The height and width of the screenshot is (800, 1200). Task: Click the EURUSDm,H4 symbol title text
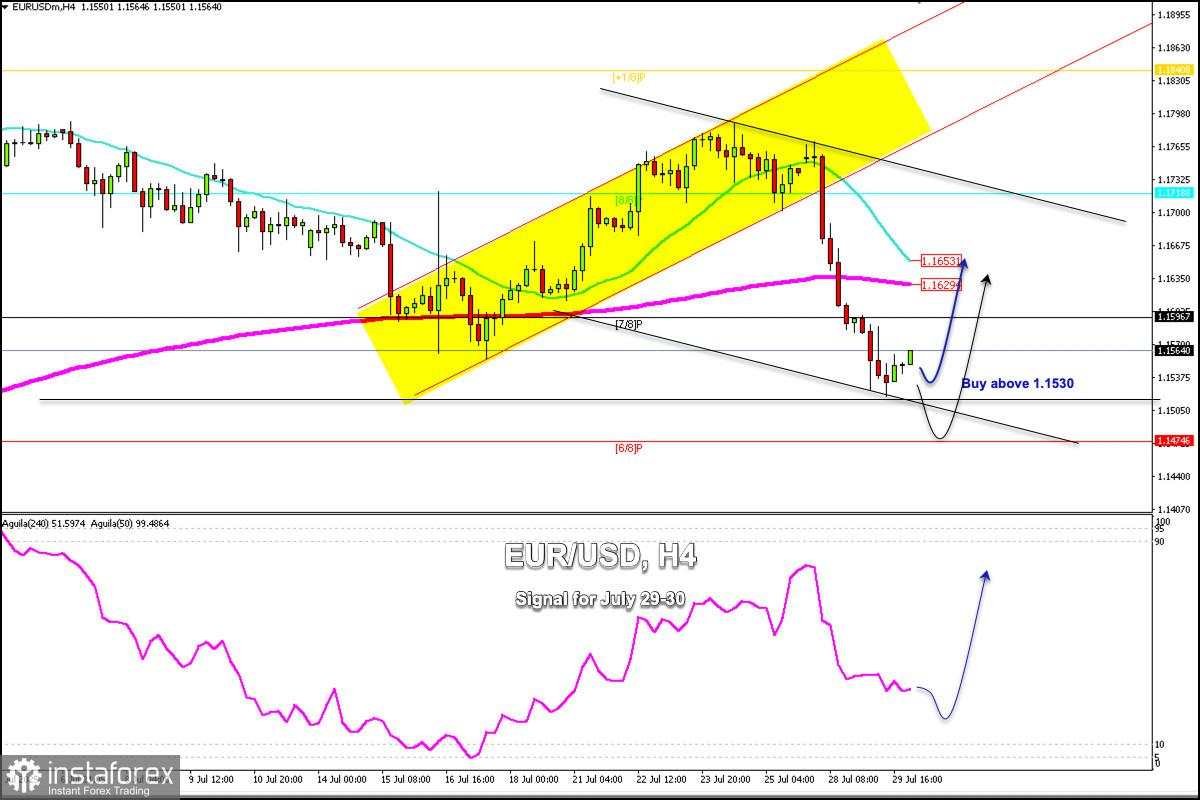44,7
